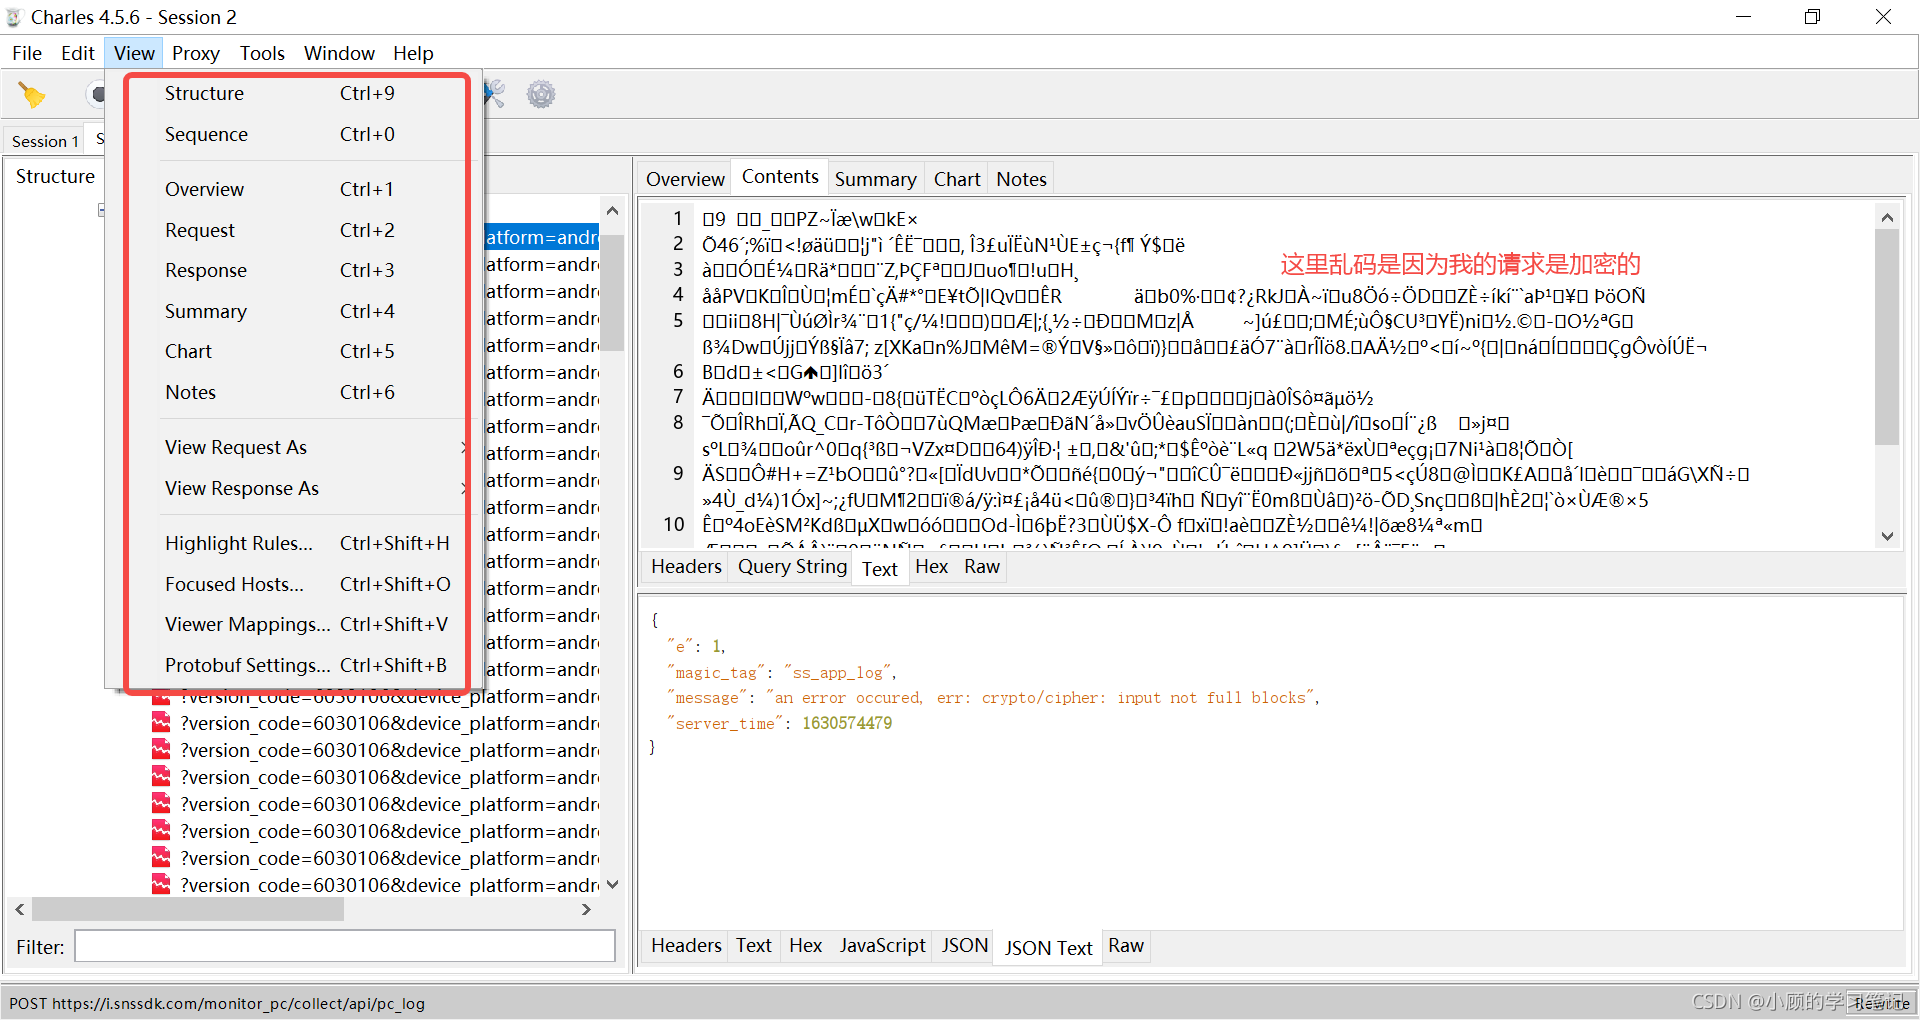Show response Hex tab

805,945
